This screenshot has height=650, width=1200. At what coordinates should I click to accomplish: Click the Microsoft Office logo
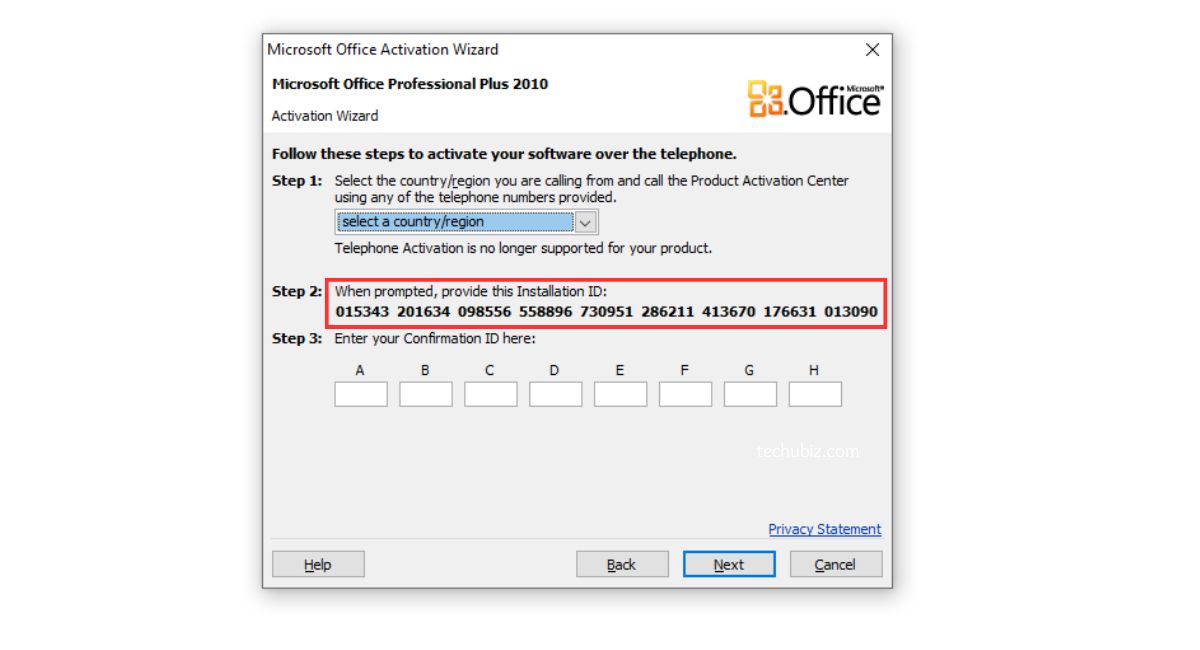pyautogui.click(x=815, y=98)
